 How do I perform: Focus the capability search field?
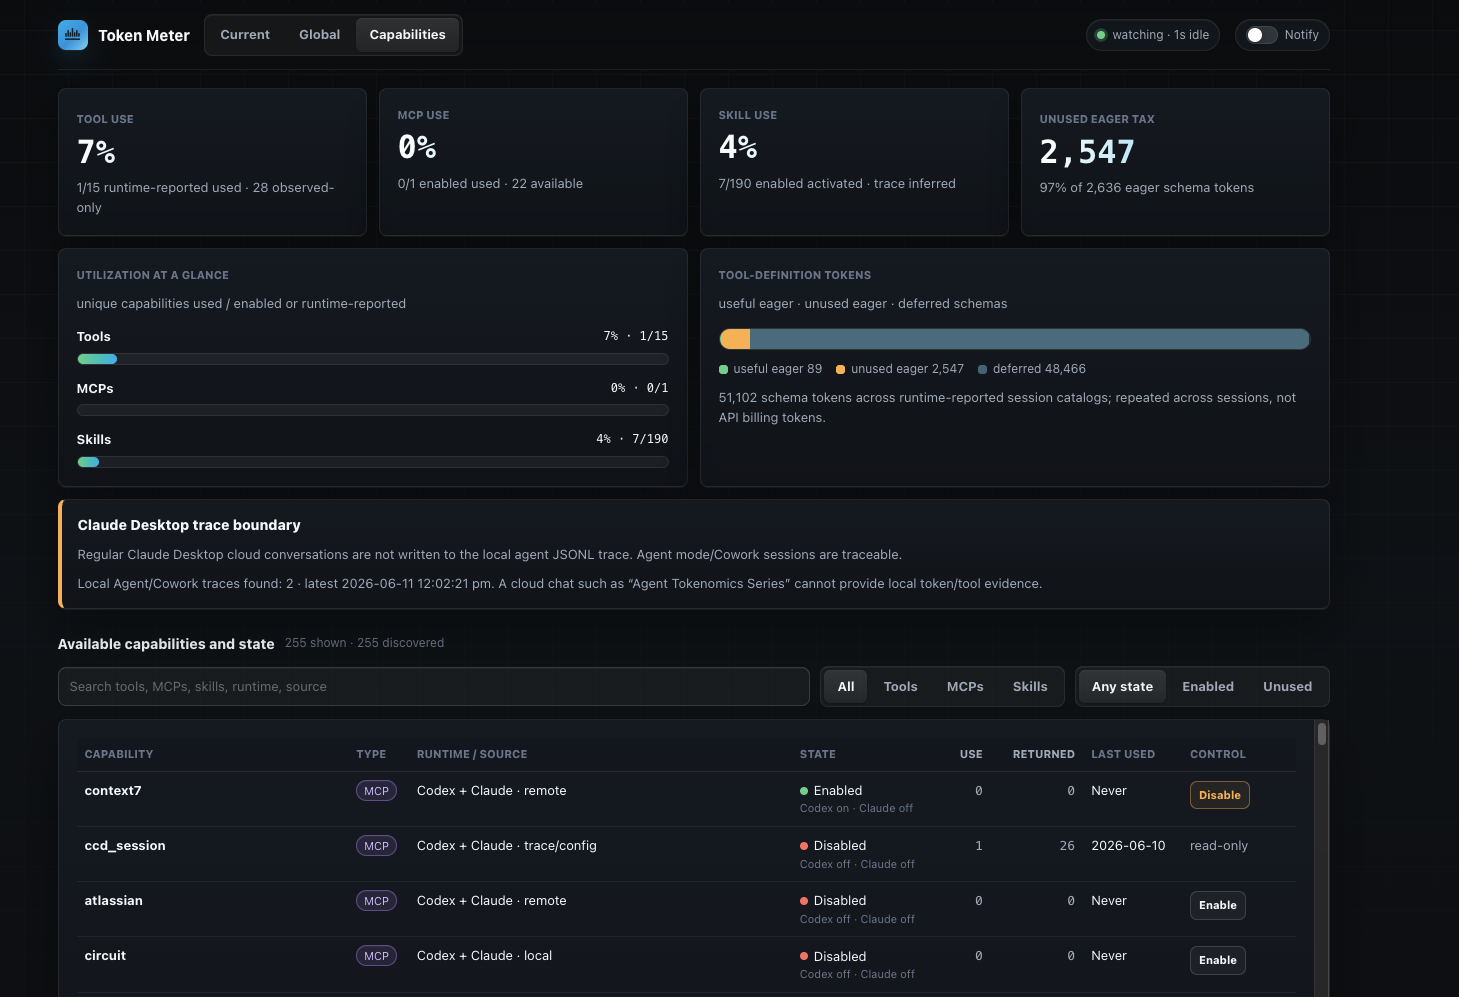coord(434,687)
